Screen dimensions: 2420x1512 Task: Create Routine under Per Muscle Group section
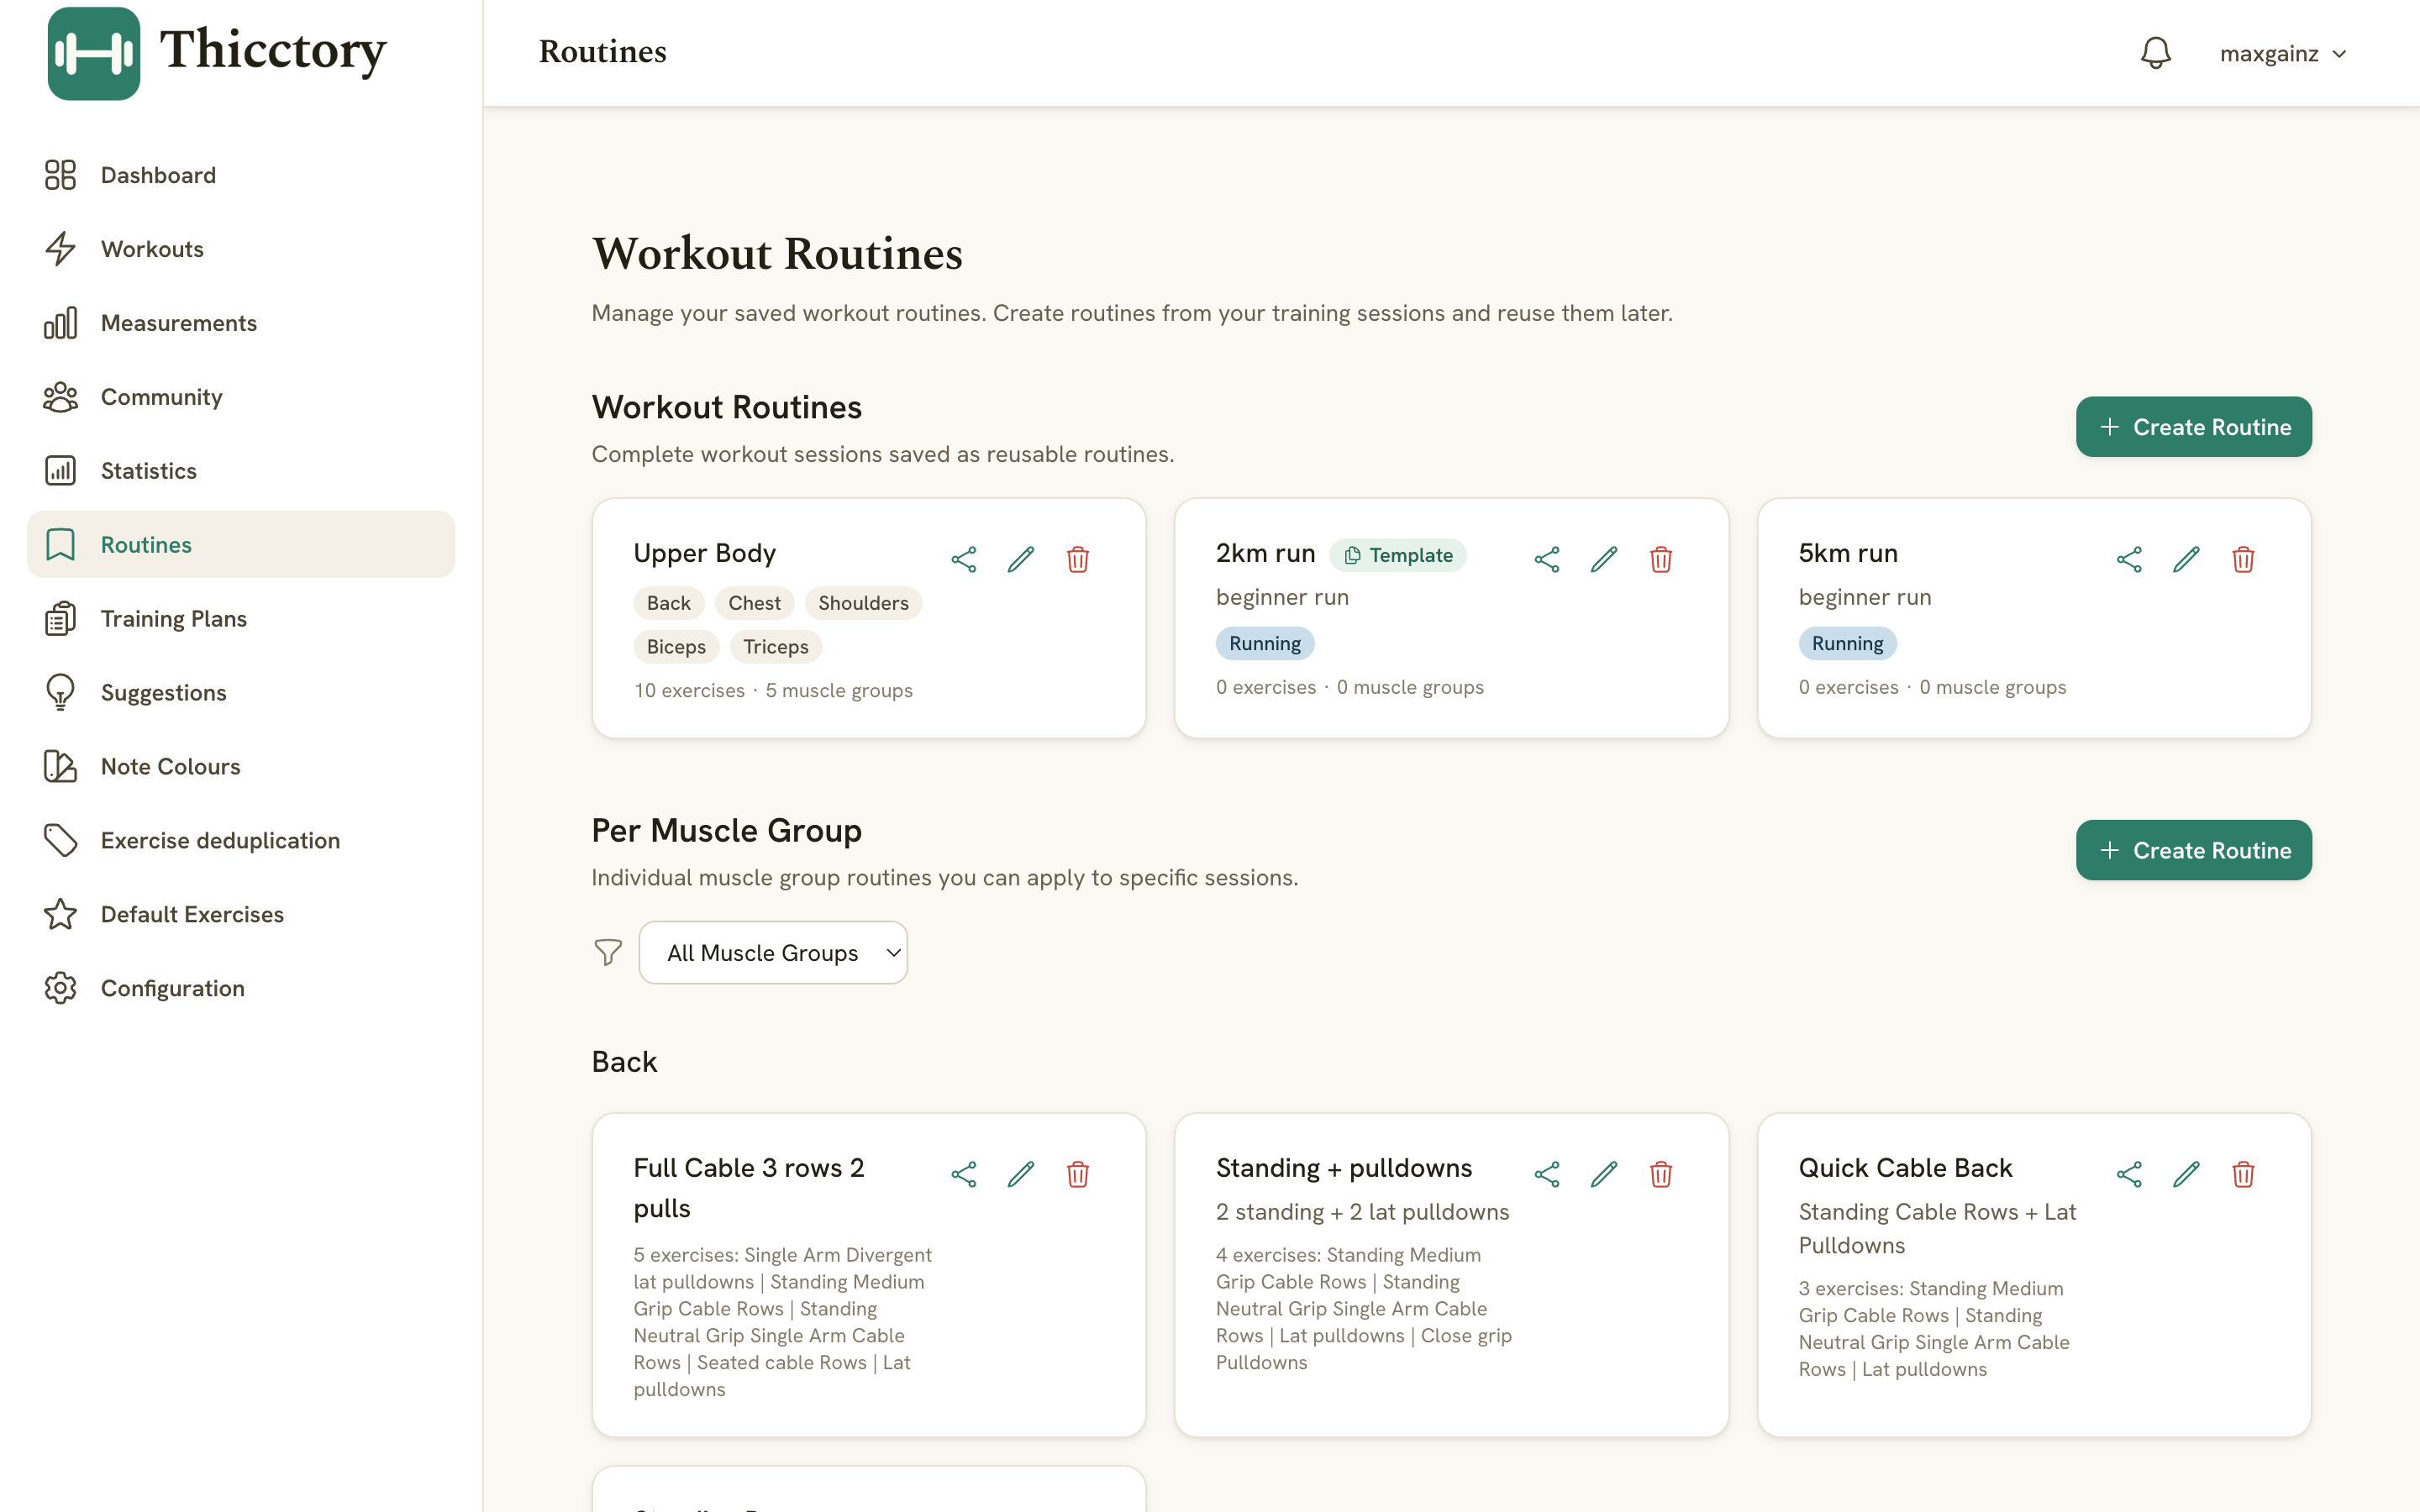[x=2193, y=850]
